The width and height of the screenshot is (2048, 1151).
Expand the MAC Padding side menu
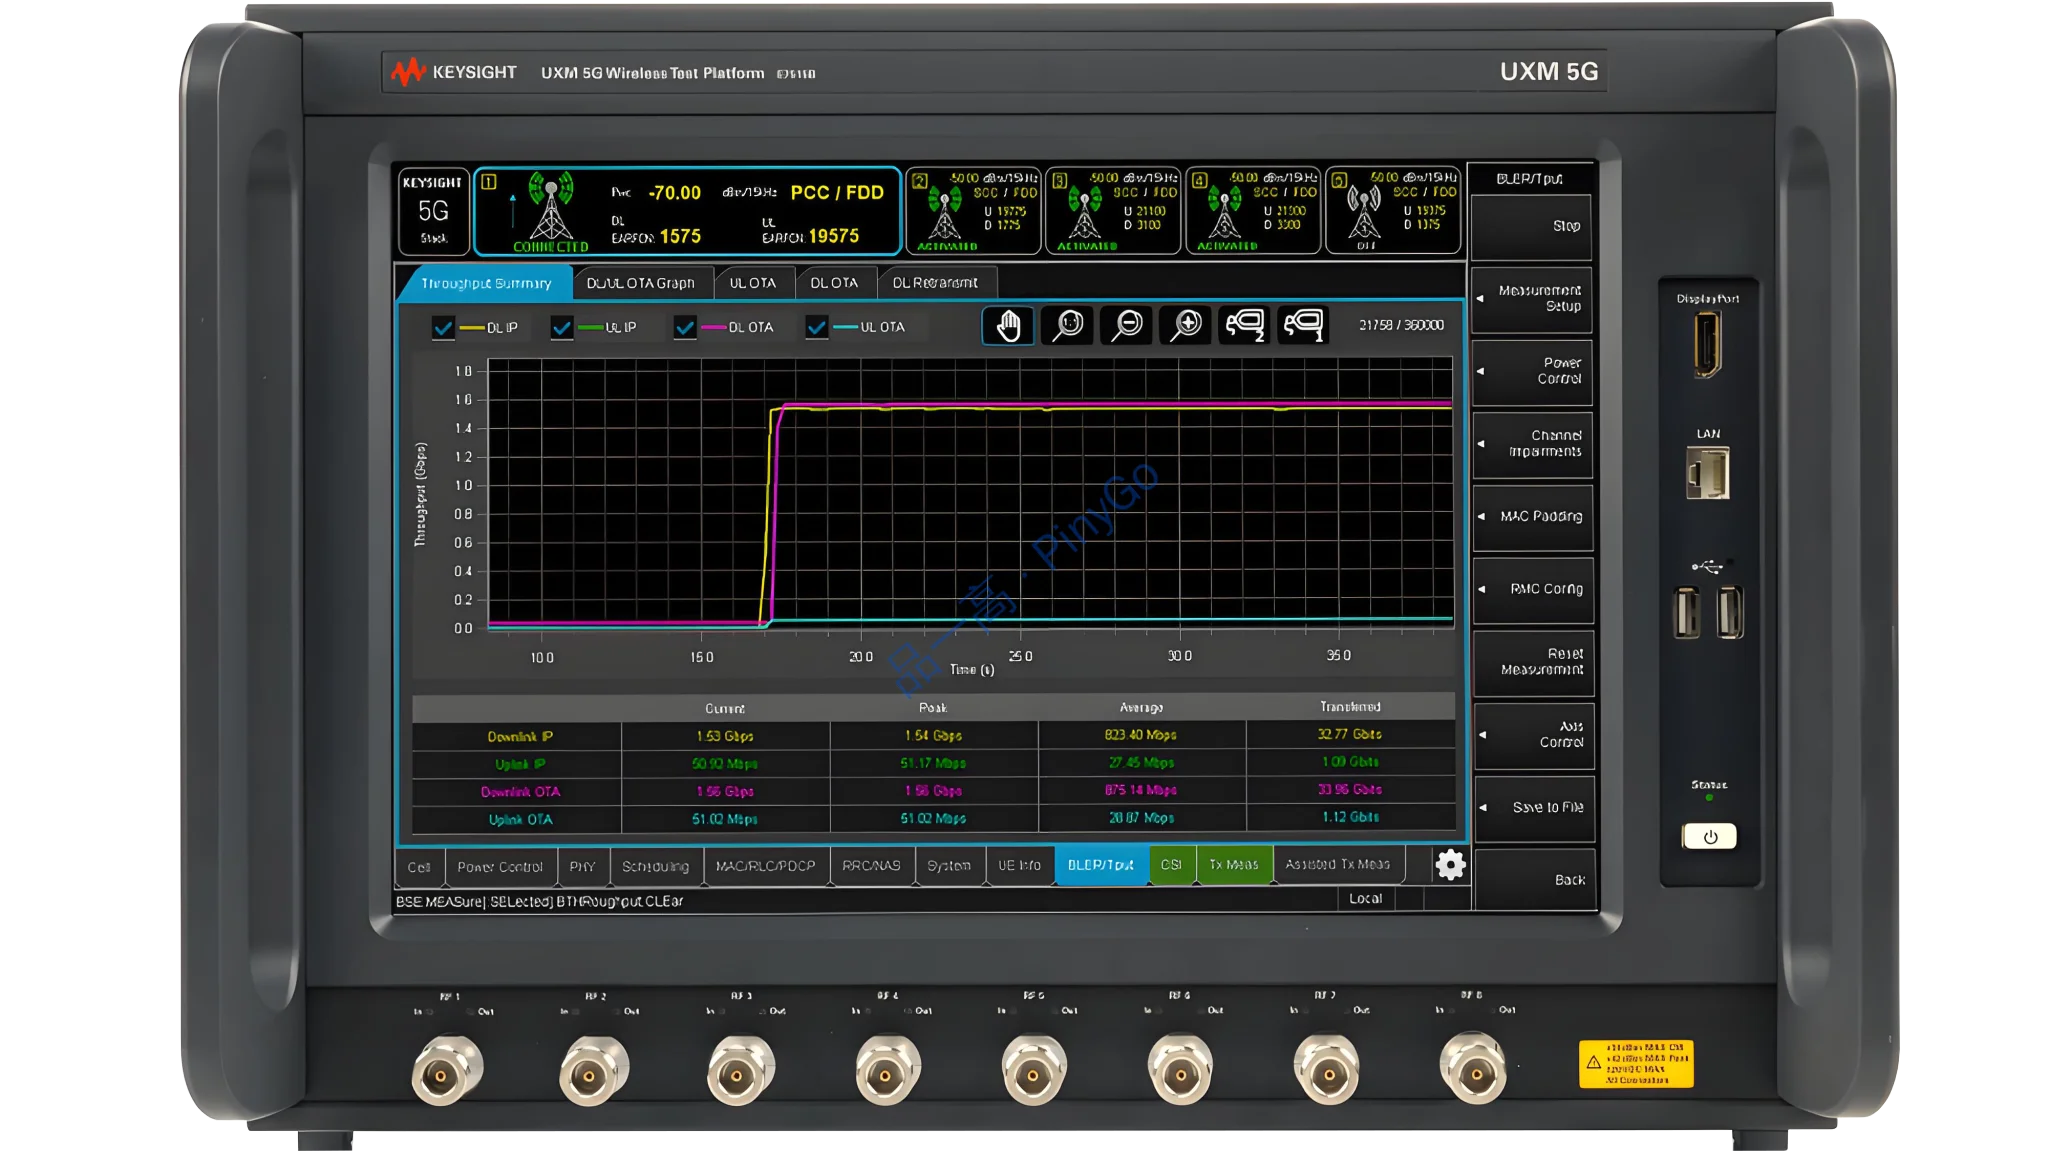pos(1533,517)
